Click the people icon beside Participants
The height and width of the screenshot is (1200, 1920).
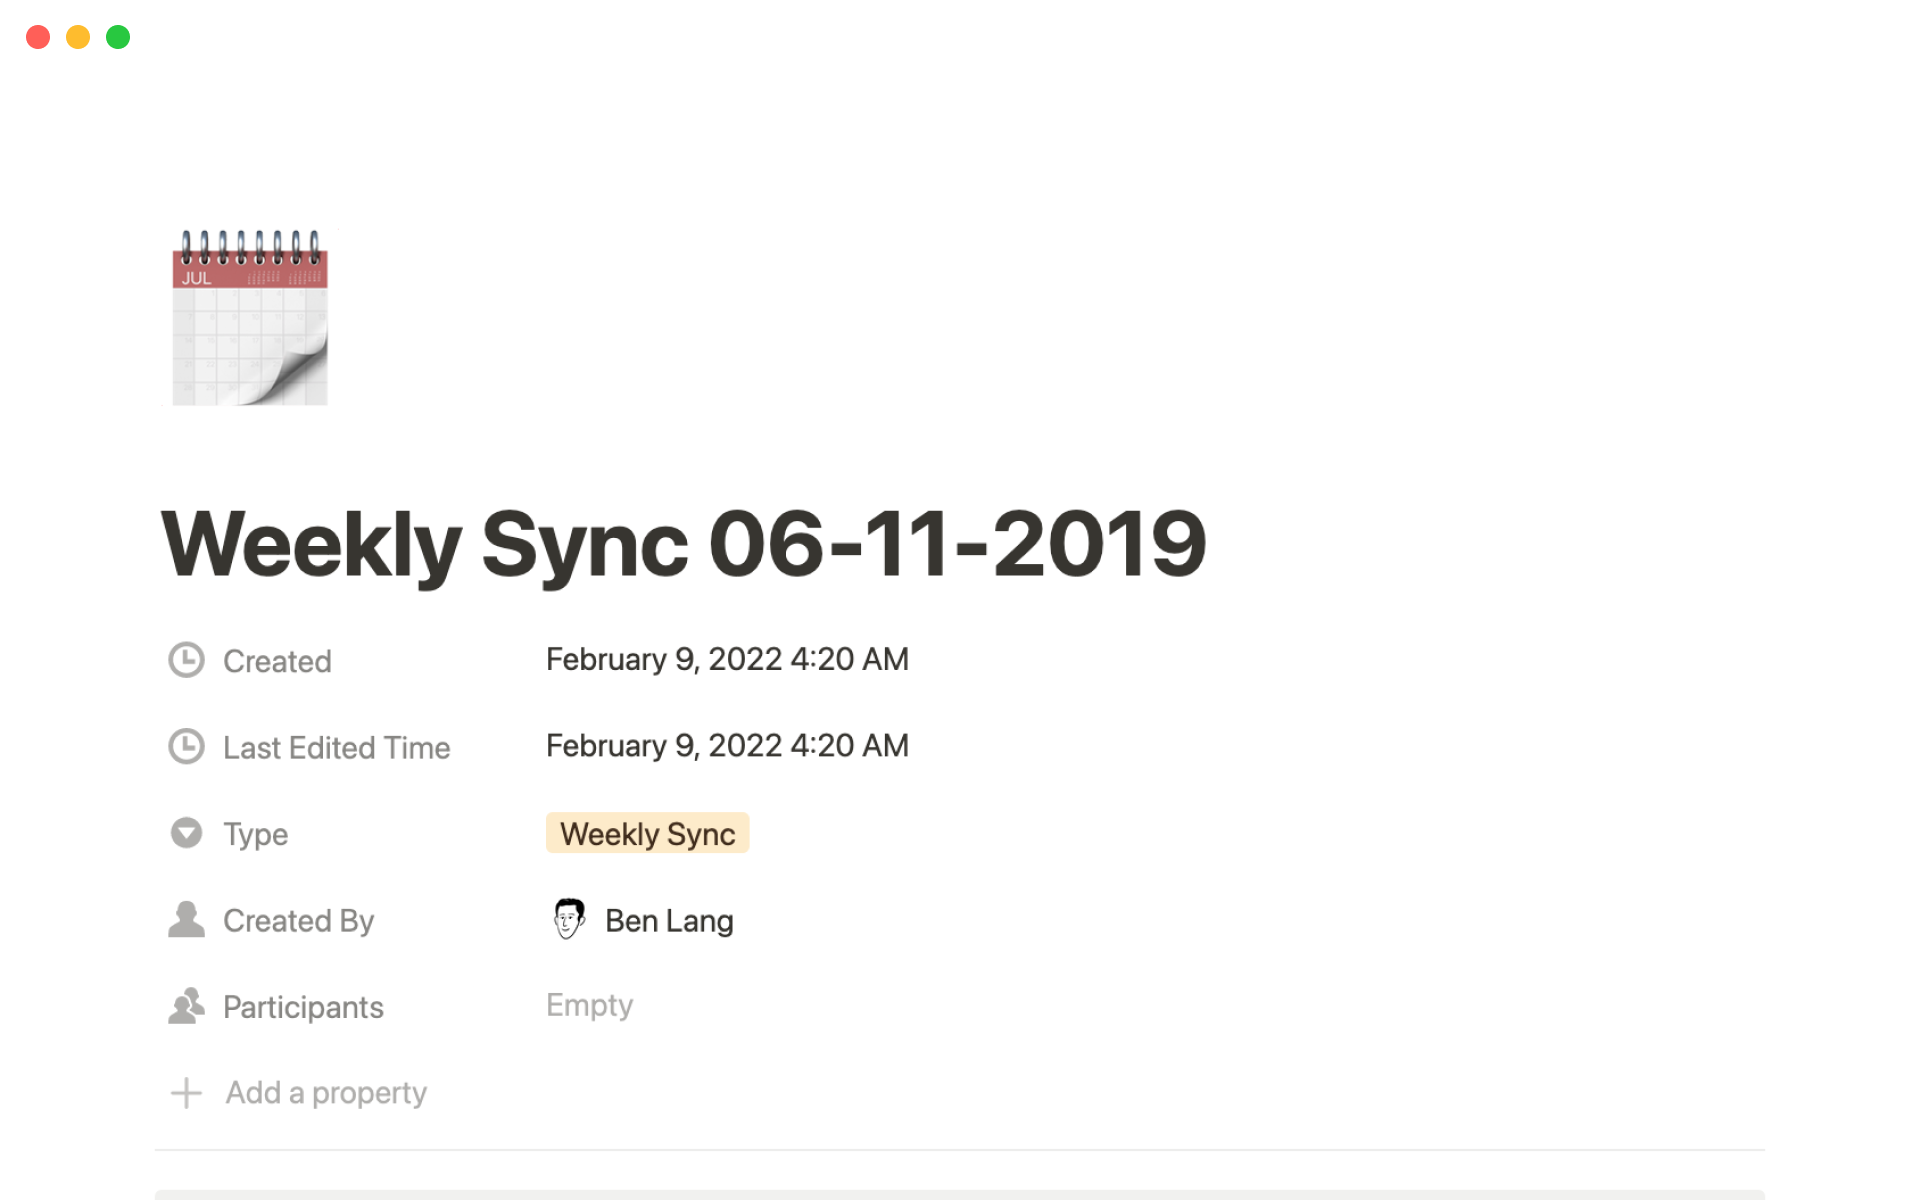coord(186,1006)
